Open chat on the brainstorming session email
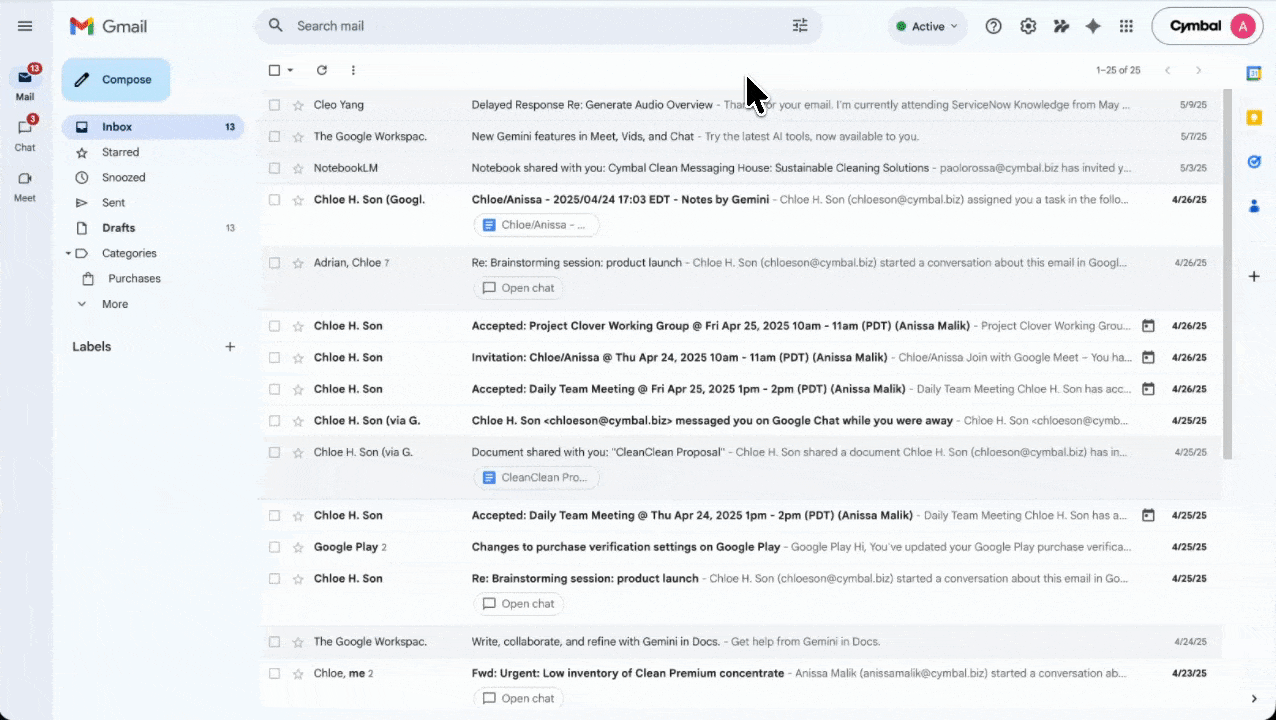The image size is (1276, 720). click(518, 288)
